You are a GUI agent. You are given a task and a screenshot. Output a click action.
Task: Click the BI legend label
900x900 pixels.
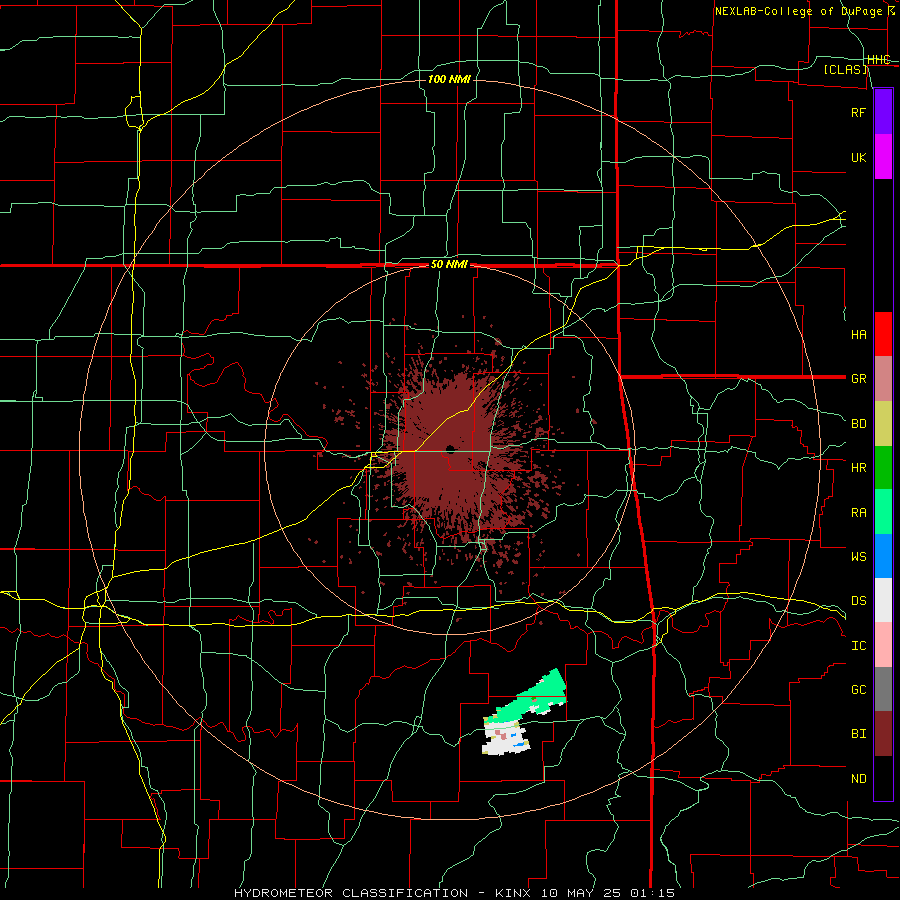coord(858,734)
